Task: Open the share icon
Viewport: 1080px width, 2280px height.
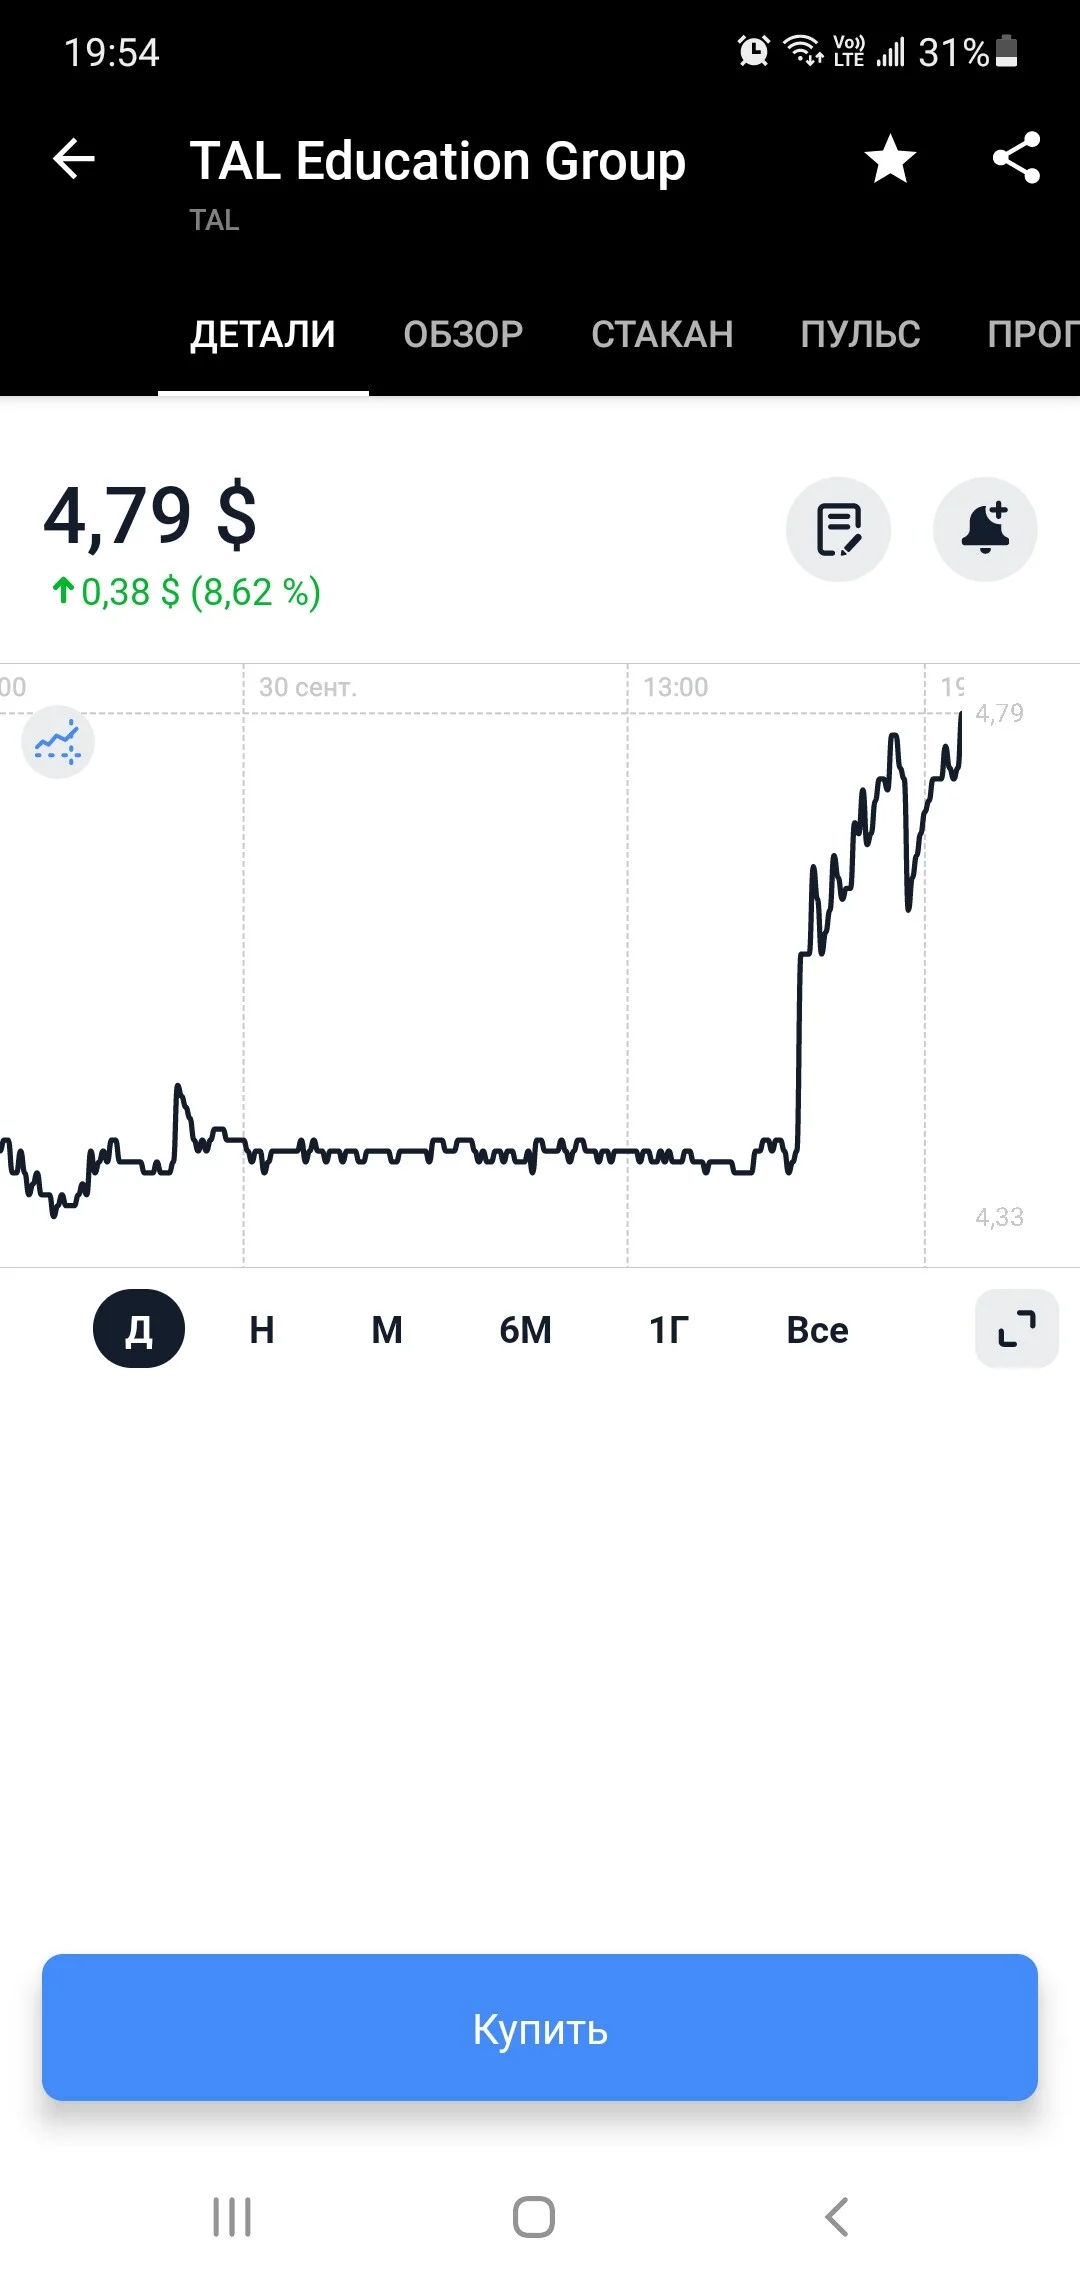Action: (x=1016, y=159)
